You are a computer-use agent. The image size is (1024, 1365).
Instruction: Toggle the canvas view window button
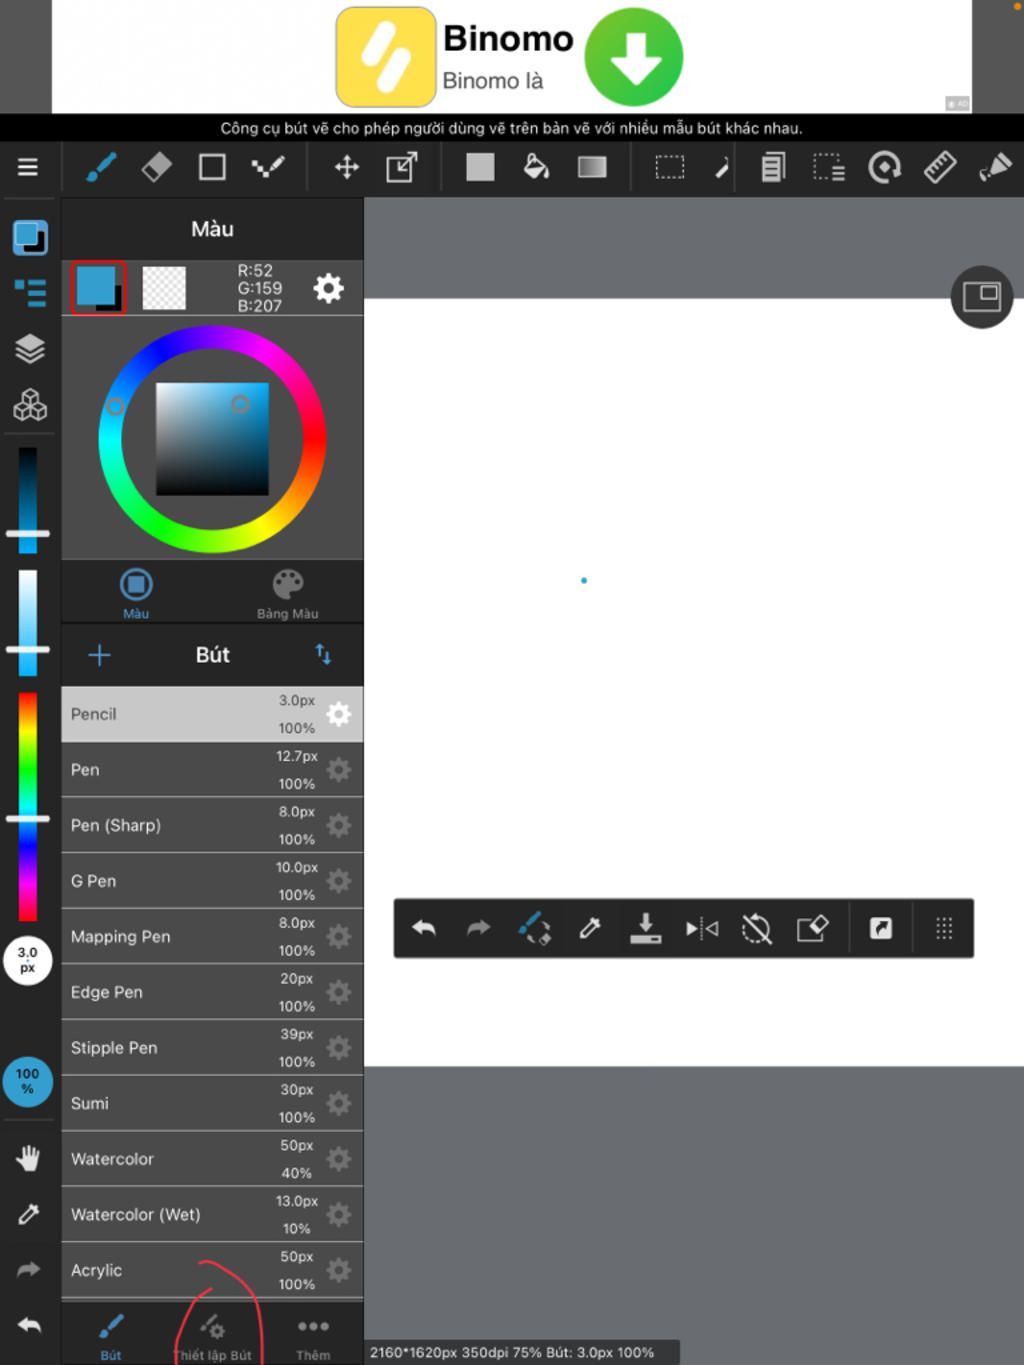pyautogui.click(x=982, y=297)
